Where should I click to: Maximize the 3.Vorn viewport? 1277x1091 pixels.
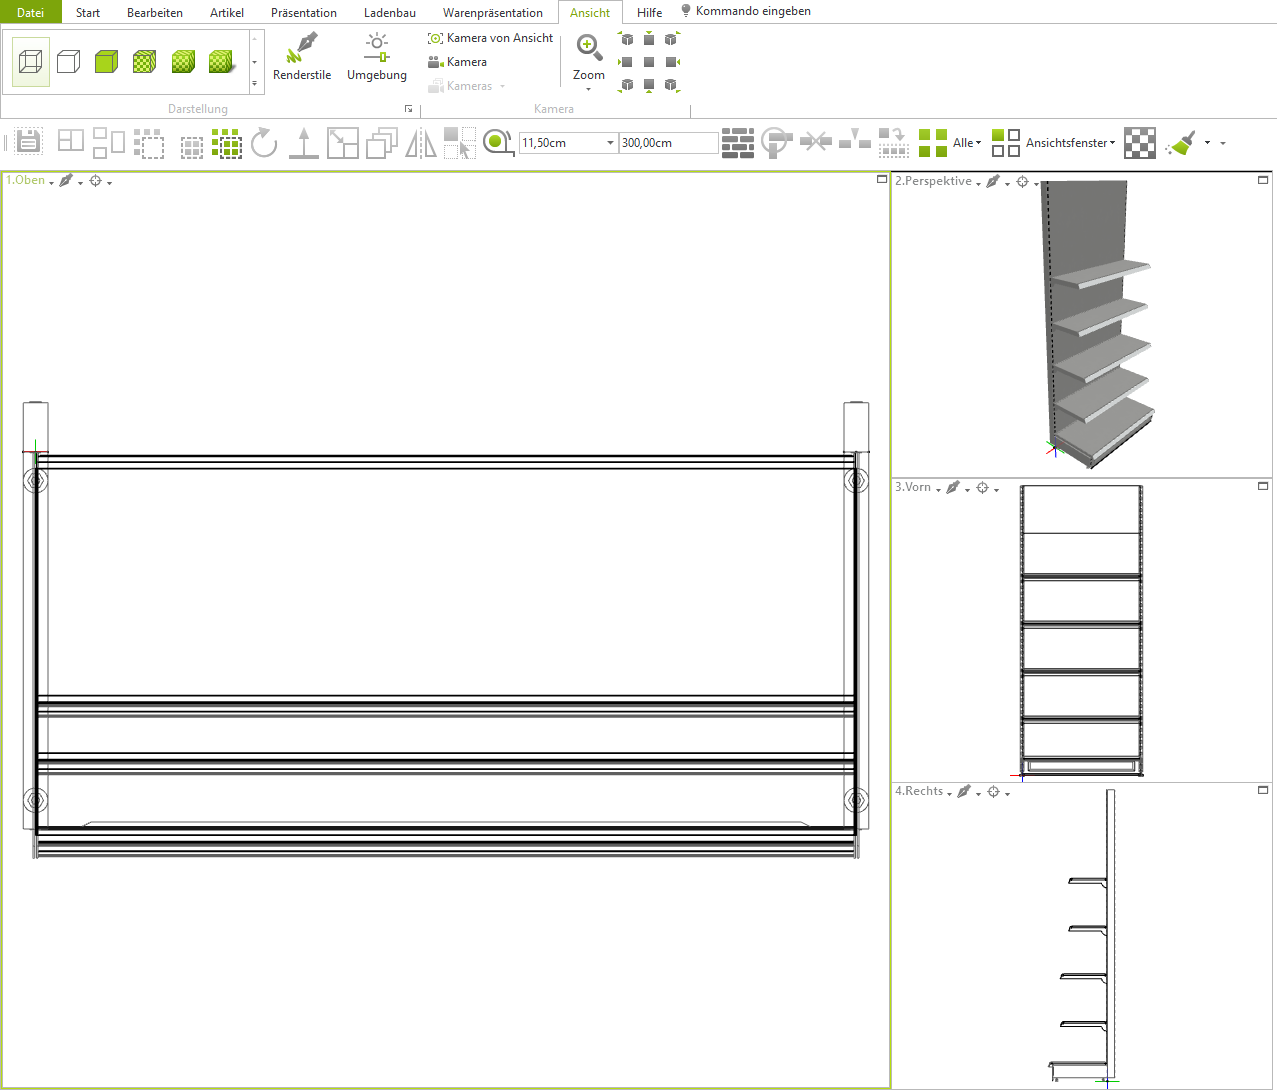tap(1263, 486)
